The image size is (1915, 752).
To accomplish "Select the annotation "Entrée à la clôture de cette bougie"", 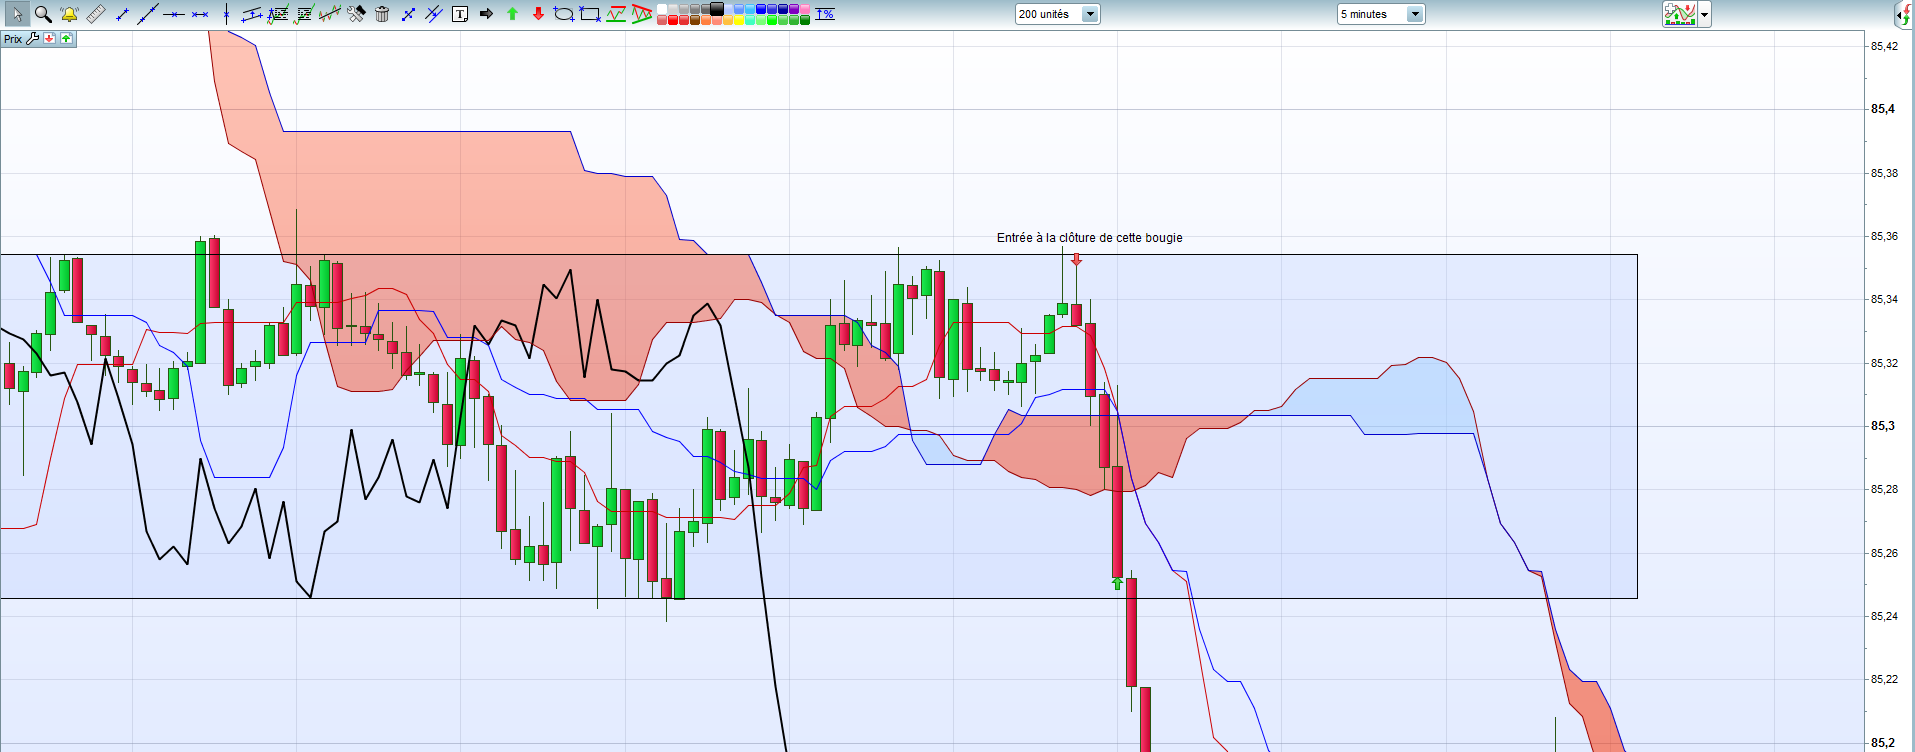I will 1089,238.
